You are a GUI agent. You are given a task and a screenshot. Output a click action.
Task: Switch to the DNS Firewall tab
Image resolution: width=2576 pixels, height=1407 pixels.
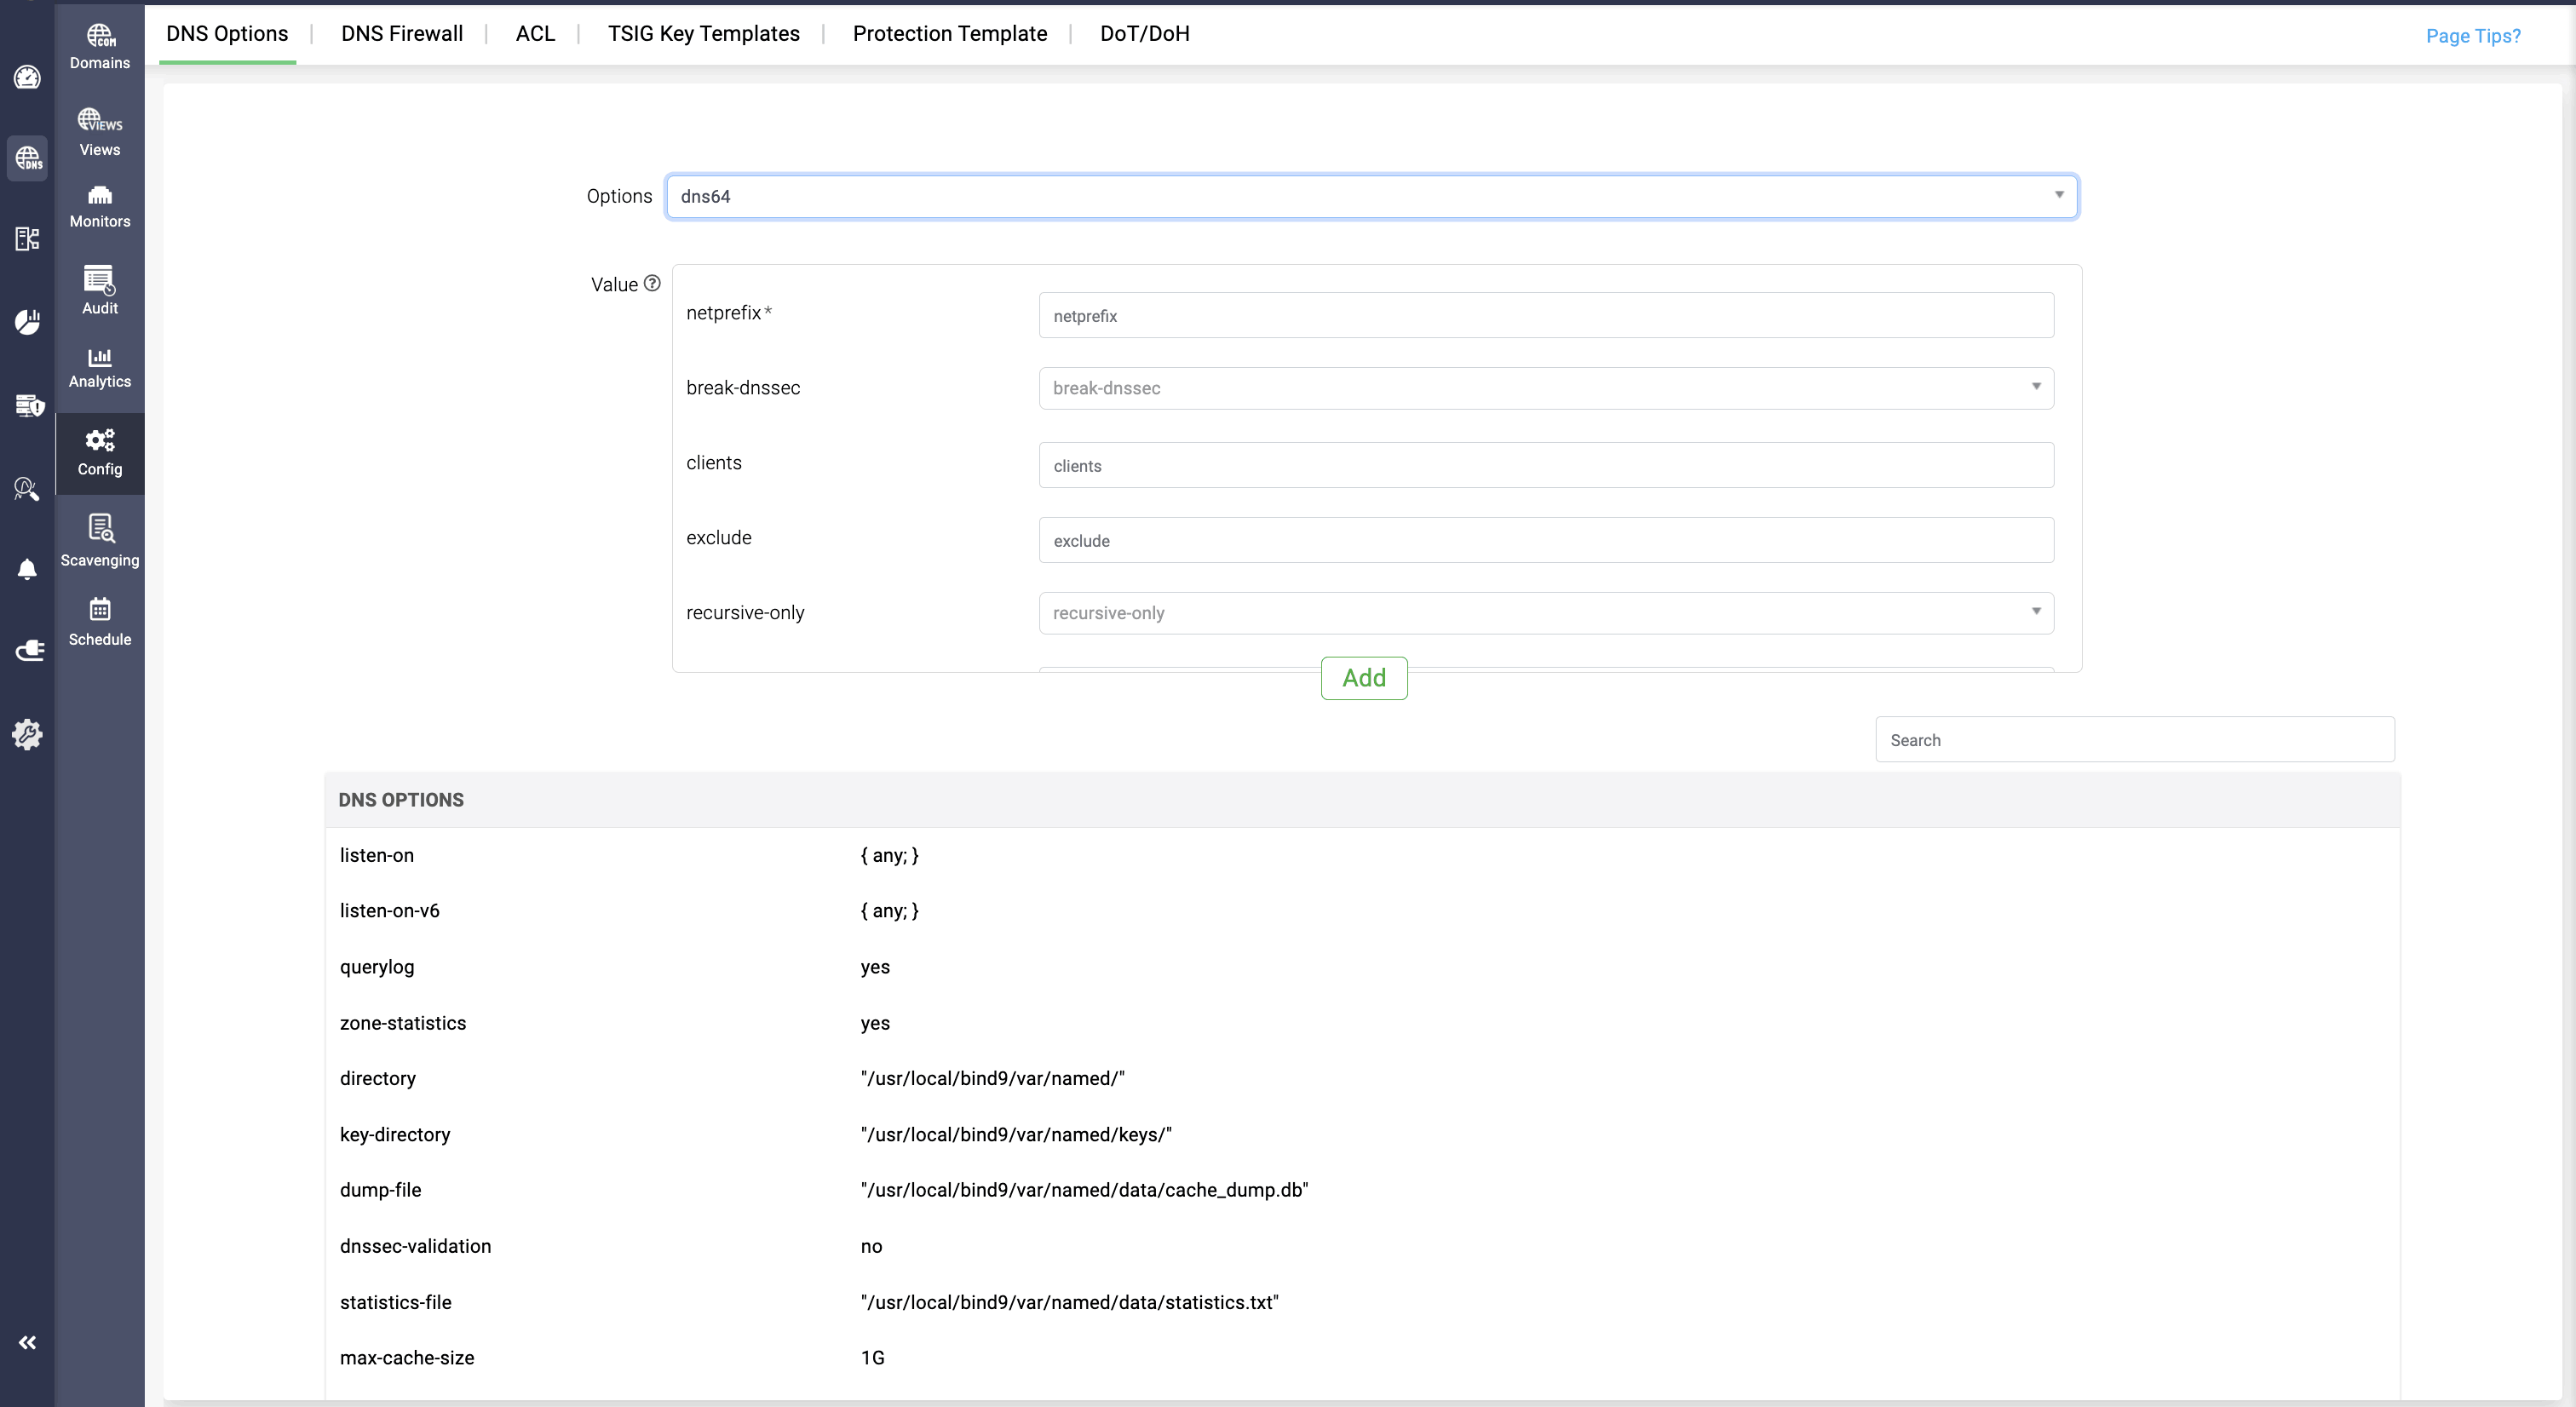401,33
